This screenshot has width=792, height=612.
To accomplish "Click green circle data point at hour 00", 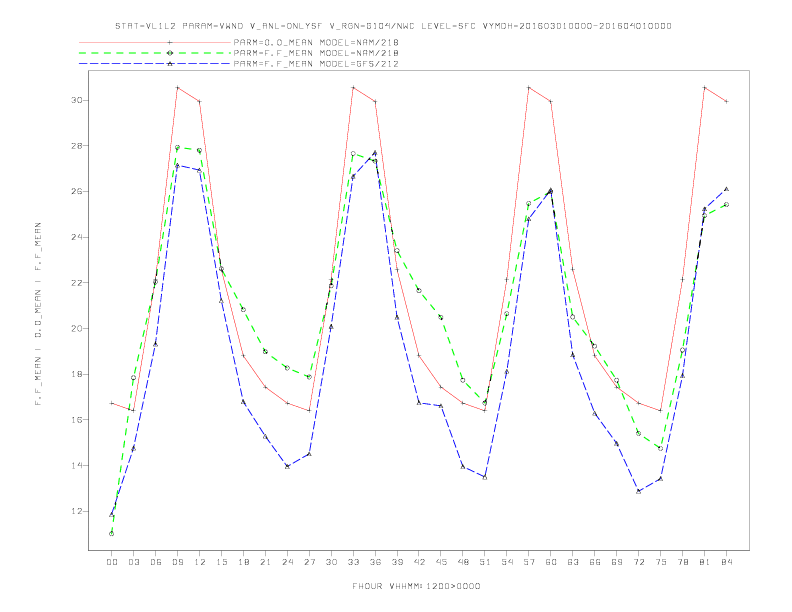I will coord(112,534).
